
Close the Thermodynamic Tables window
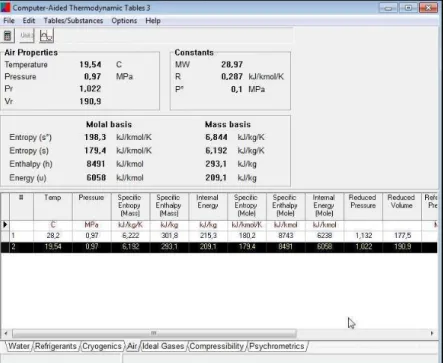click(428, 8)
